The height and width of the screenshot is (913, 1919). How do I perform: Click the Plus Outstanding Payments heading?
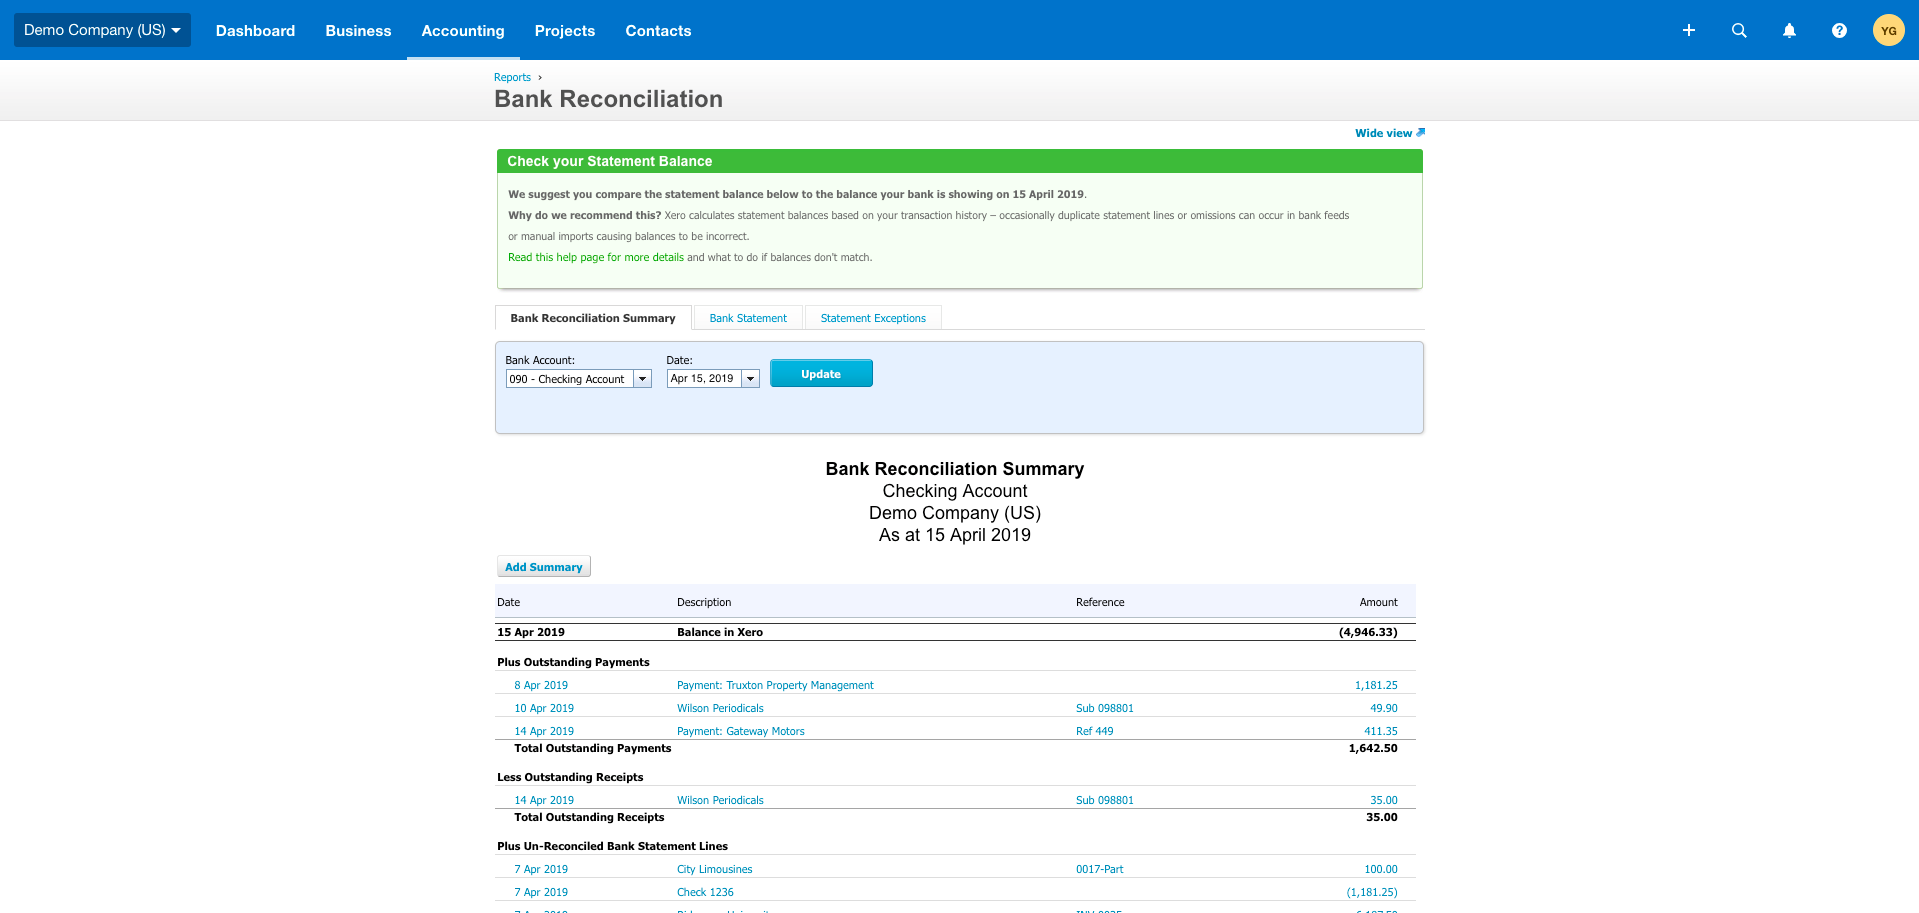pyautogui.click(x=573, y=662)
